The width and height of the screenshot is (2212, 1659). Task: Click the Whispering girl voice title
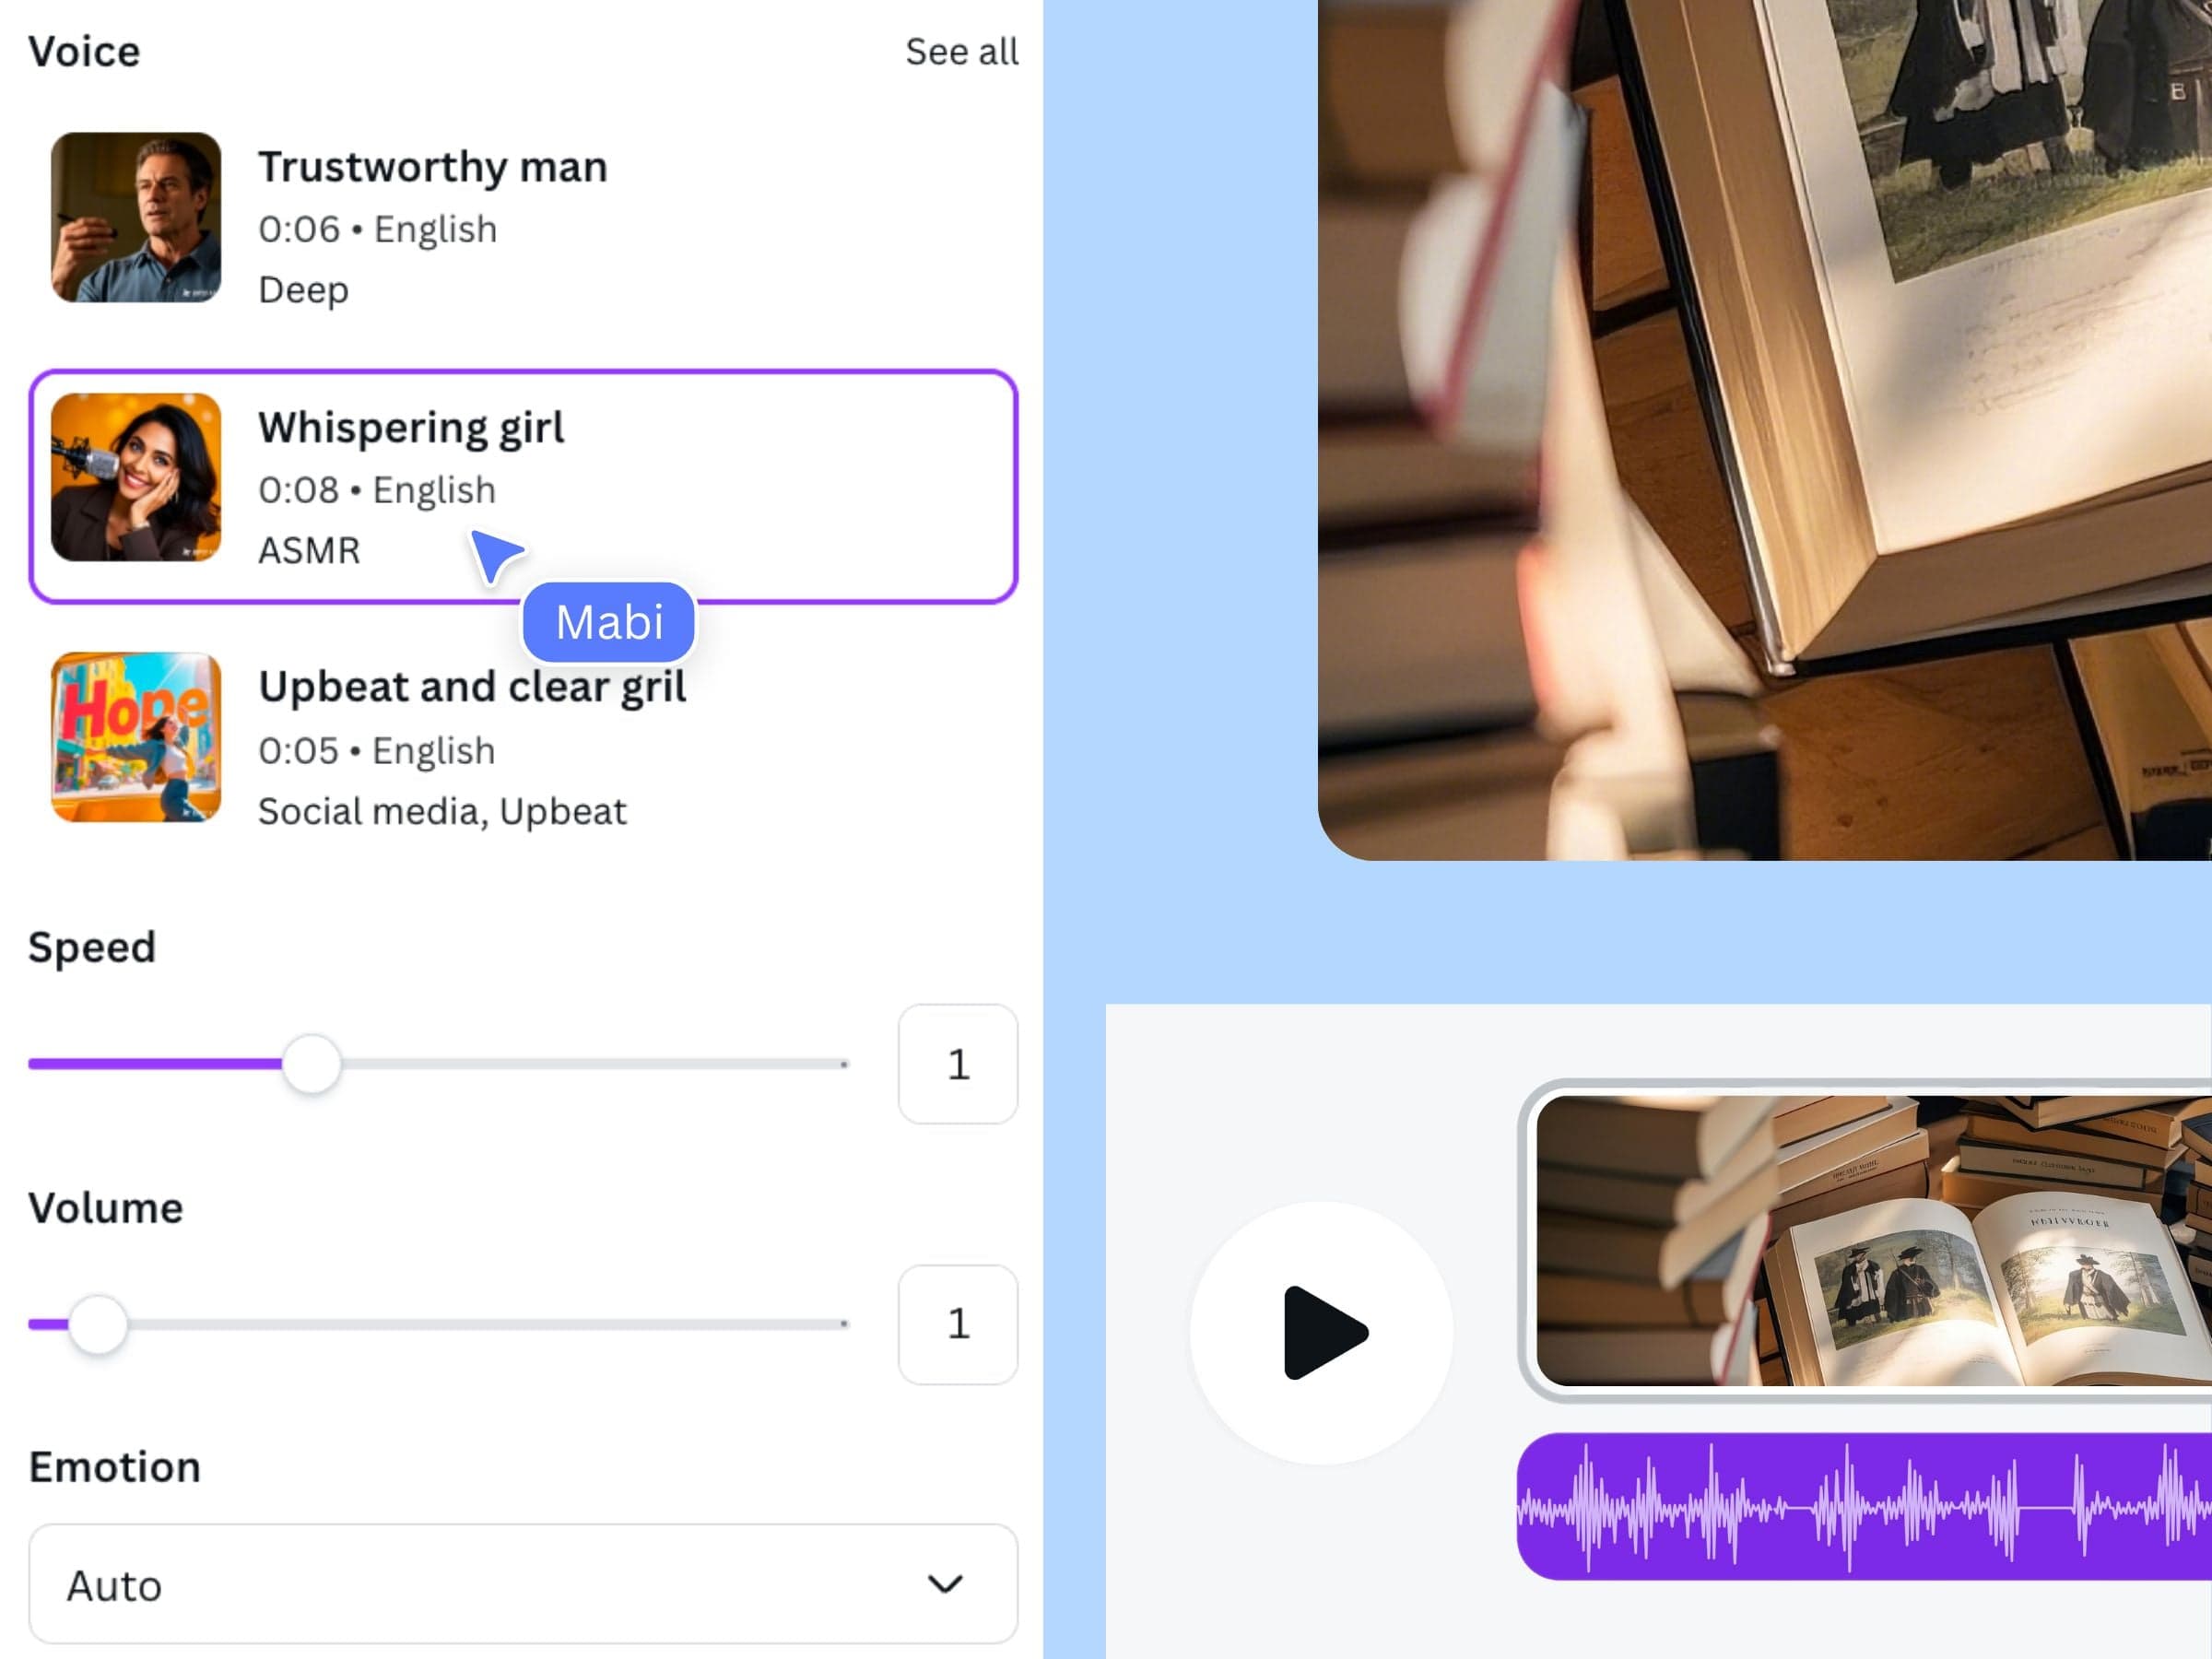pyautogui.click(x=411, y=427)
